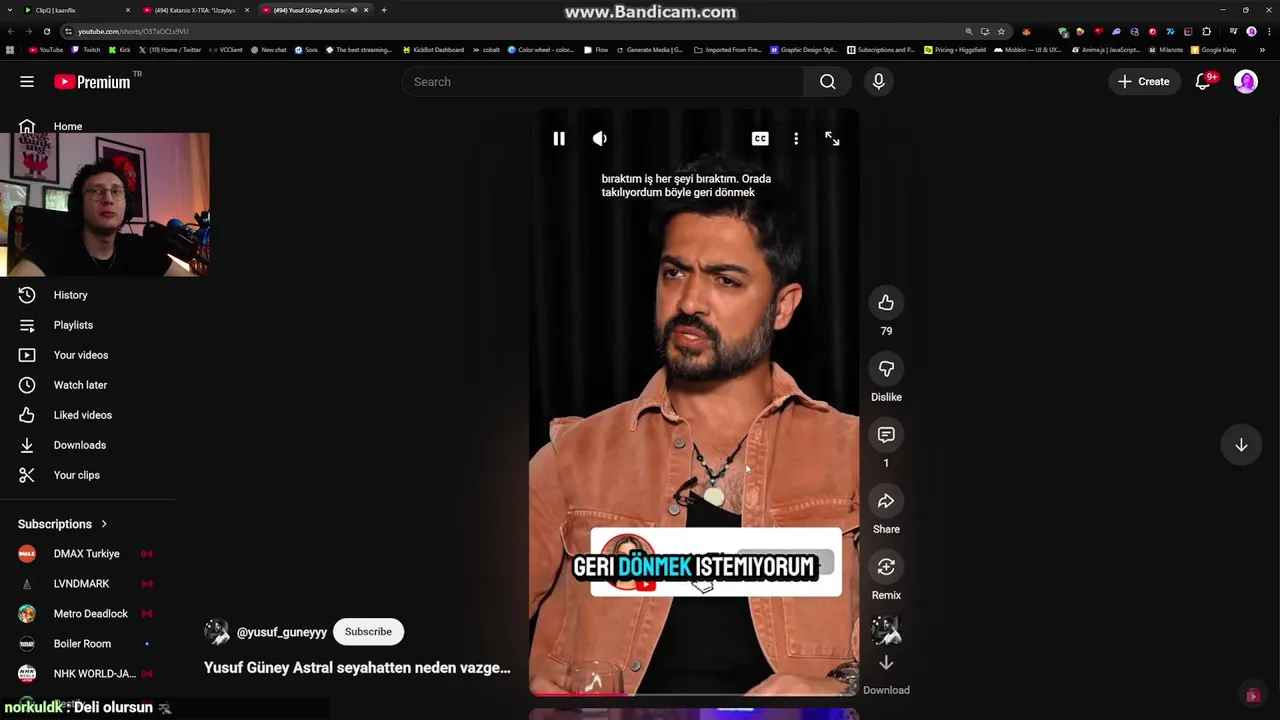Reload the page

point(47,31)
